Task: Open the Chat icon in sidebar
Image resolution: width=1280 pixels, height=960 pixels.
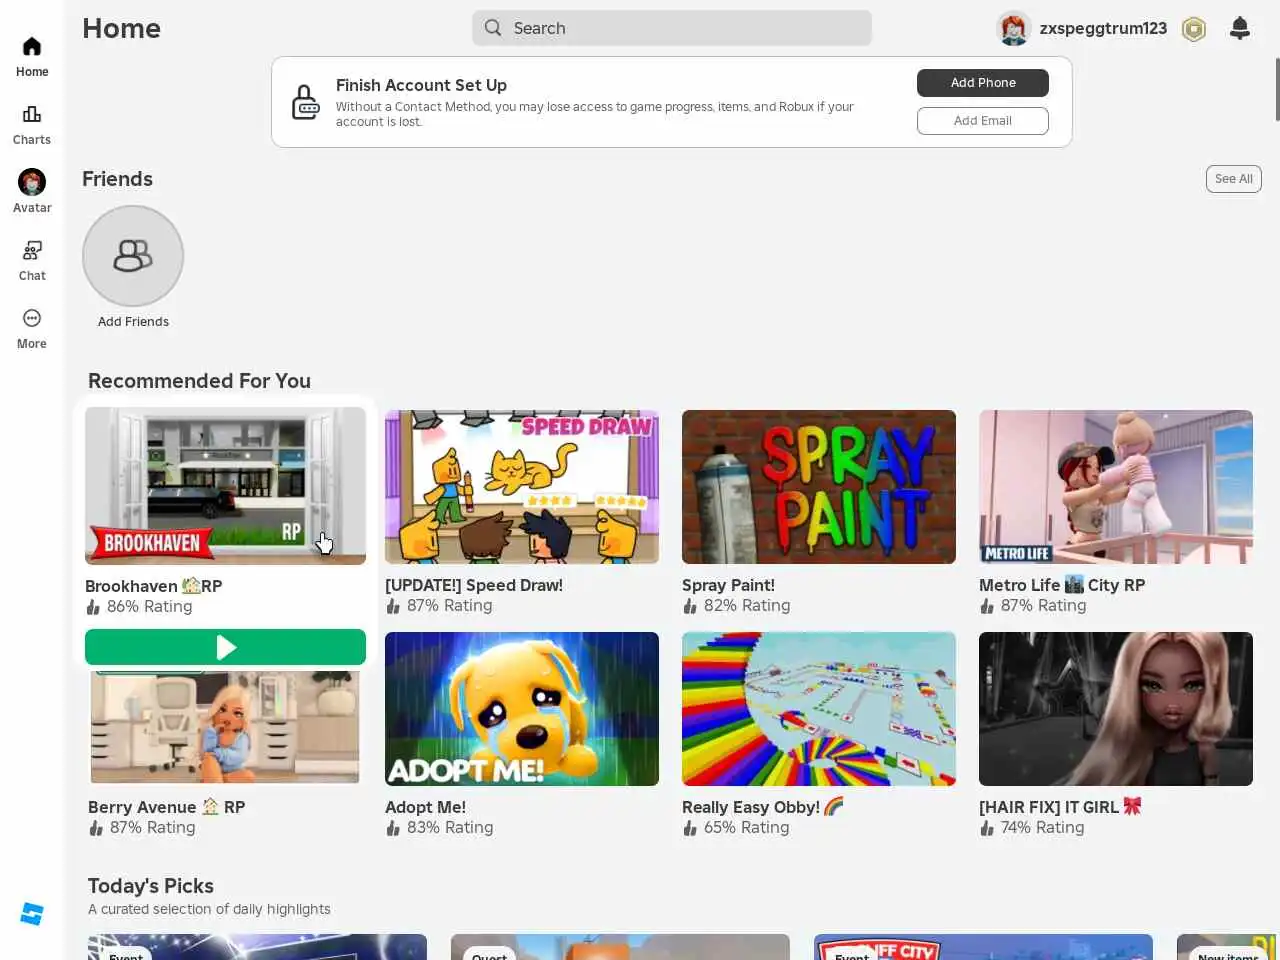Action: coord(32,250)
